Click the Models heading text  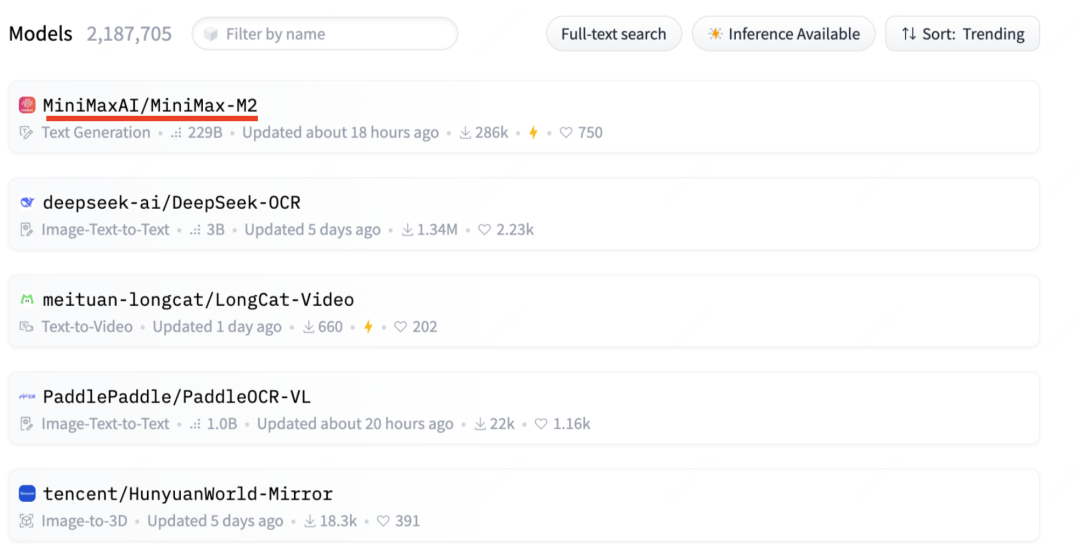pos(41,34)
